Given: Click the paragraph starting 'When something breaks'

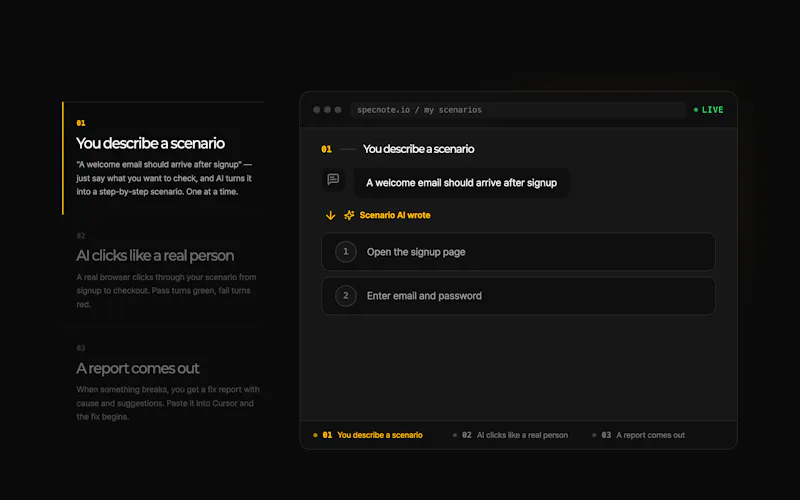Looking at the screenshot, I should coord(168,403).
